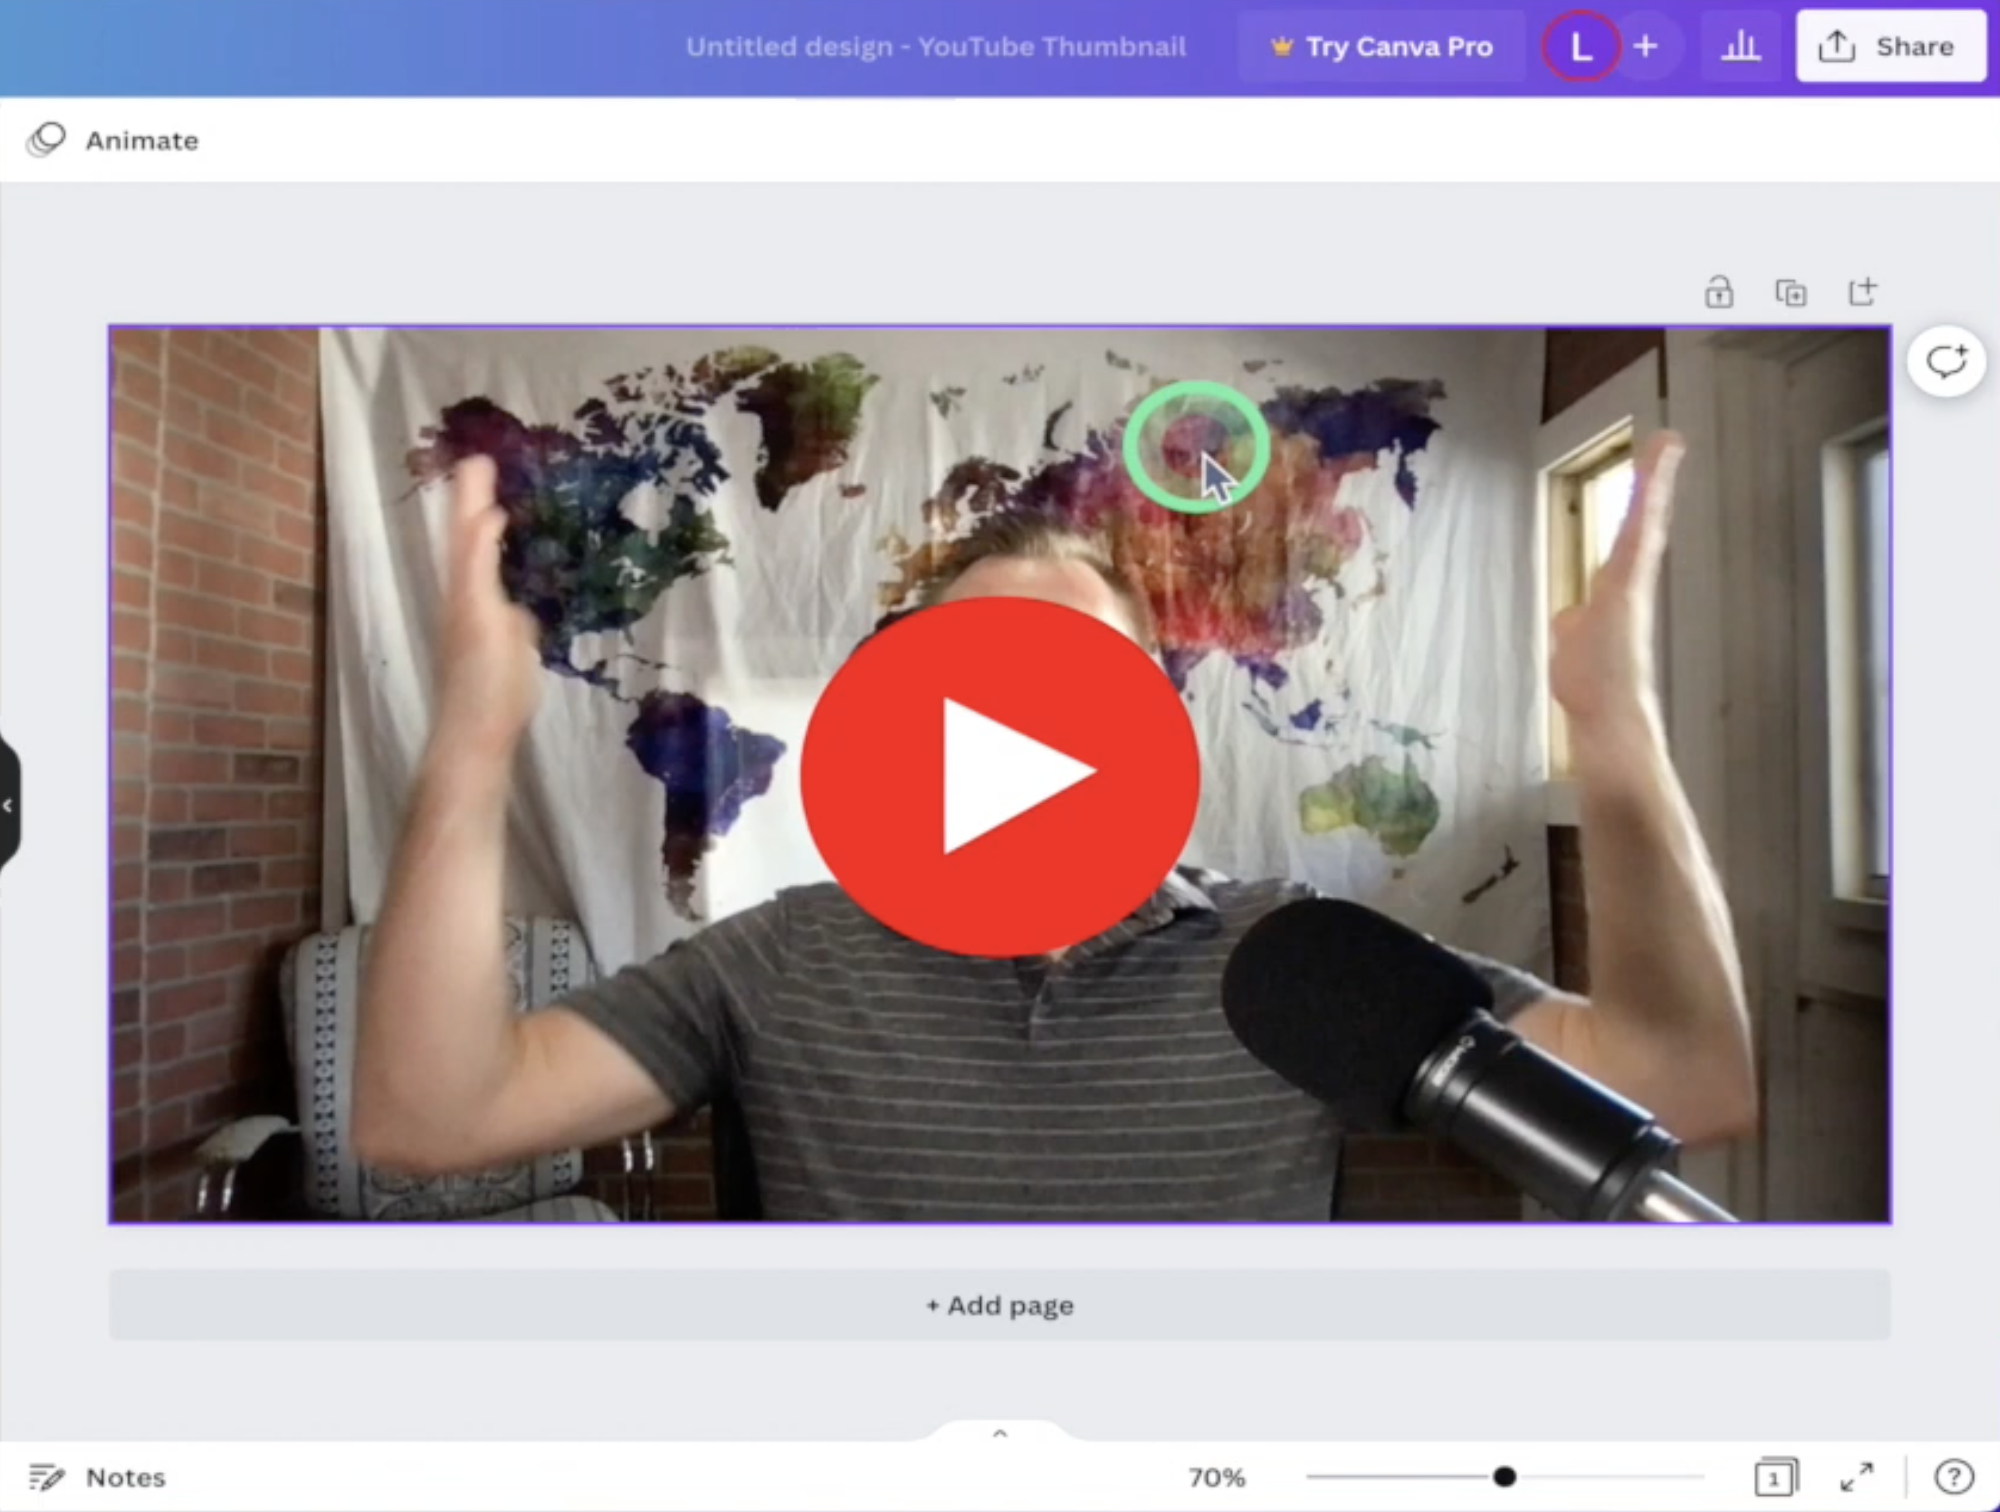
Task: Click the Share button
Action: coord(1890,46)
